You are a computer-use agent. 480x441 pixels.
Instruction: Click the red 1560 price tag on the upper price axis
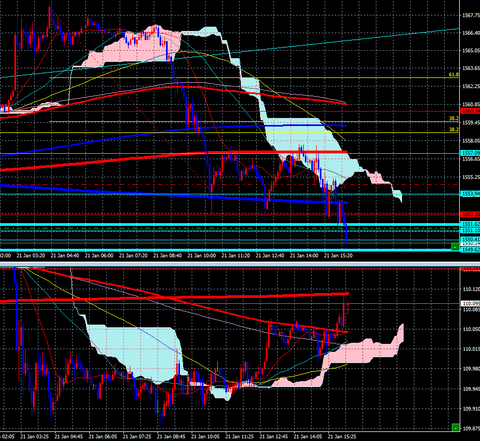tap(470, 111)
